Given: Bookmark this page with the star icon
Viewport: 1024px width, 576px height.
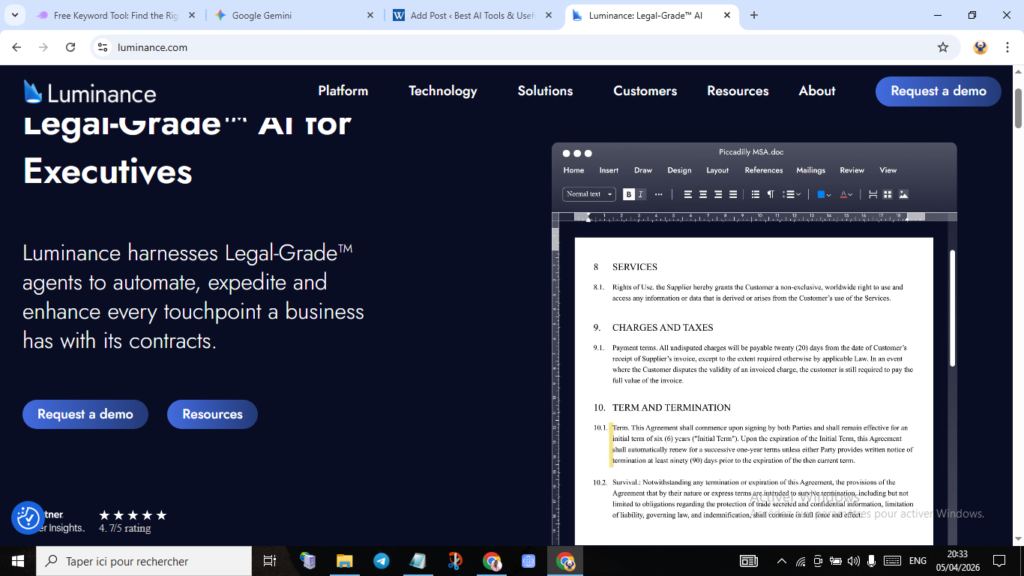Looking at the screenshot, I should click(942, 47).
